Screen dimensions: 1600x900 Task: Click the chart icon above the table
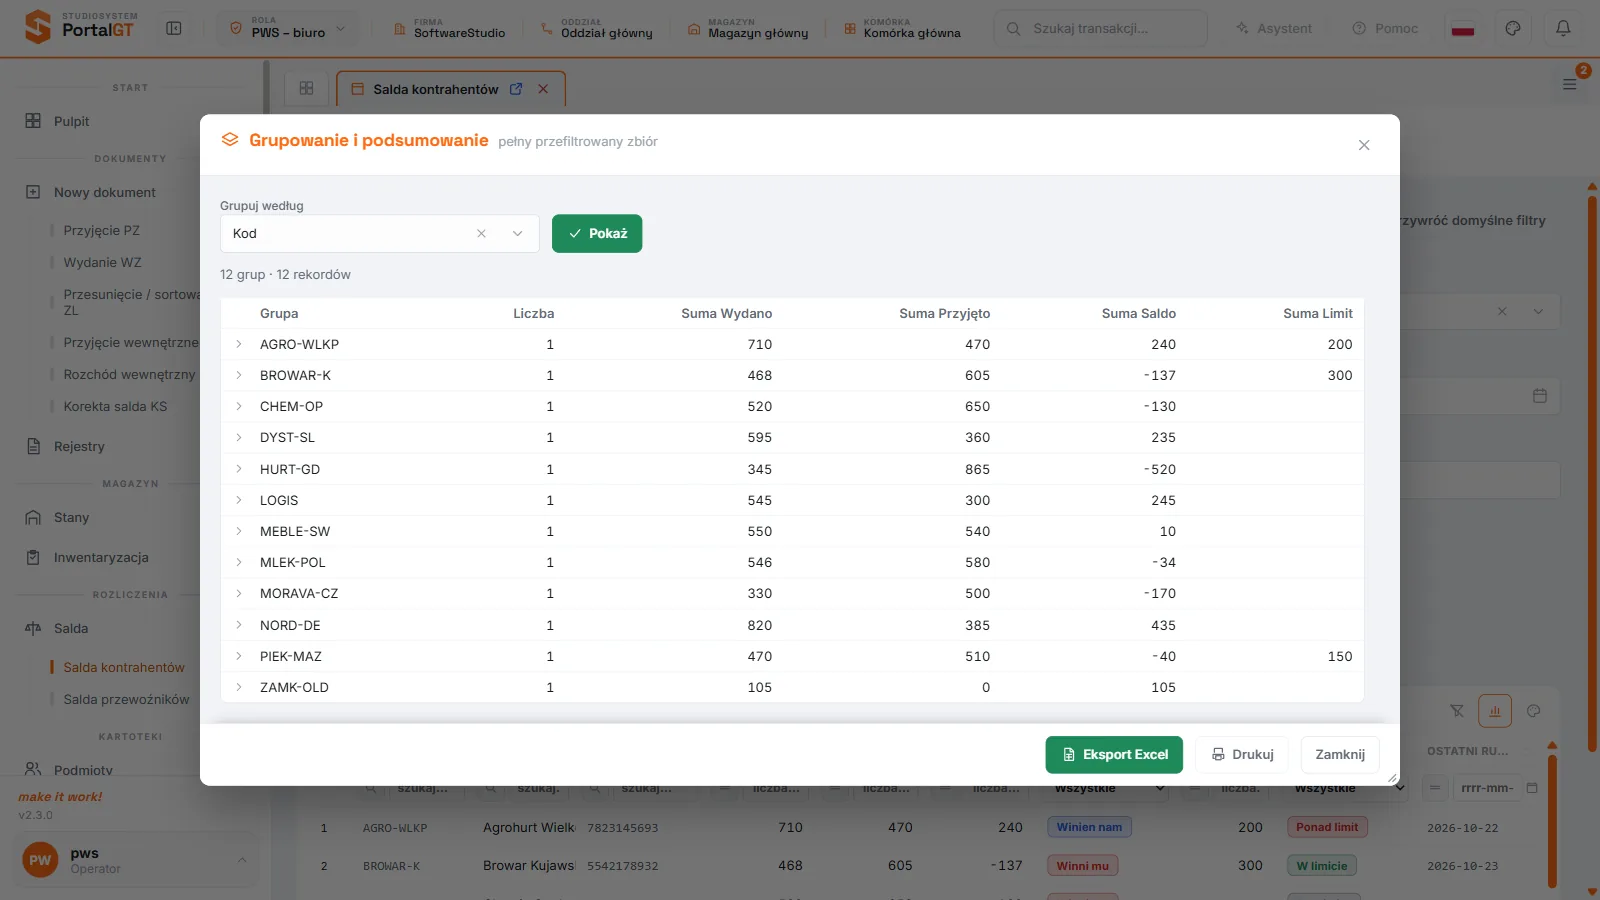tap(1495, 711)
